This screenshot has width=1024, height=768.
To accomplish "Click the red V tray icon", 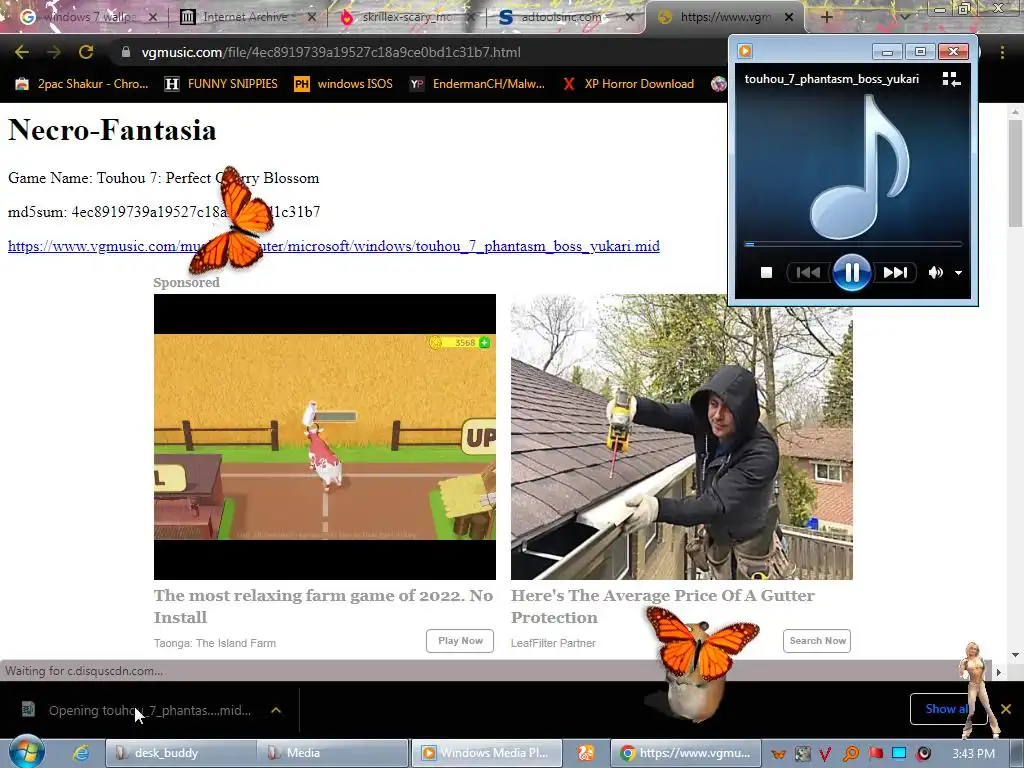I will click(x=825, y=754).
